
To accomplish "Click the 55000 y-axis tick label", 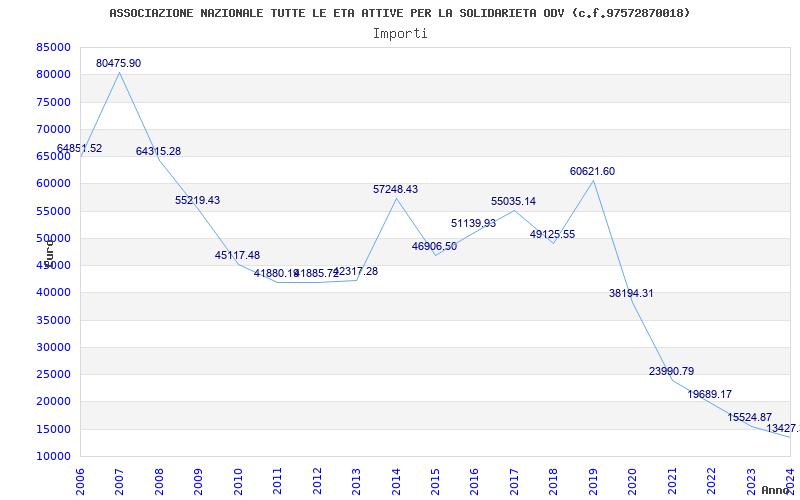I will tap(53, 211).
